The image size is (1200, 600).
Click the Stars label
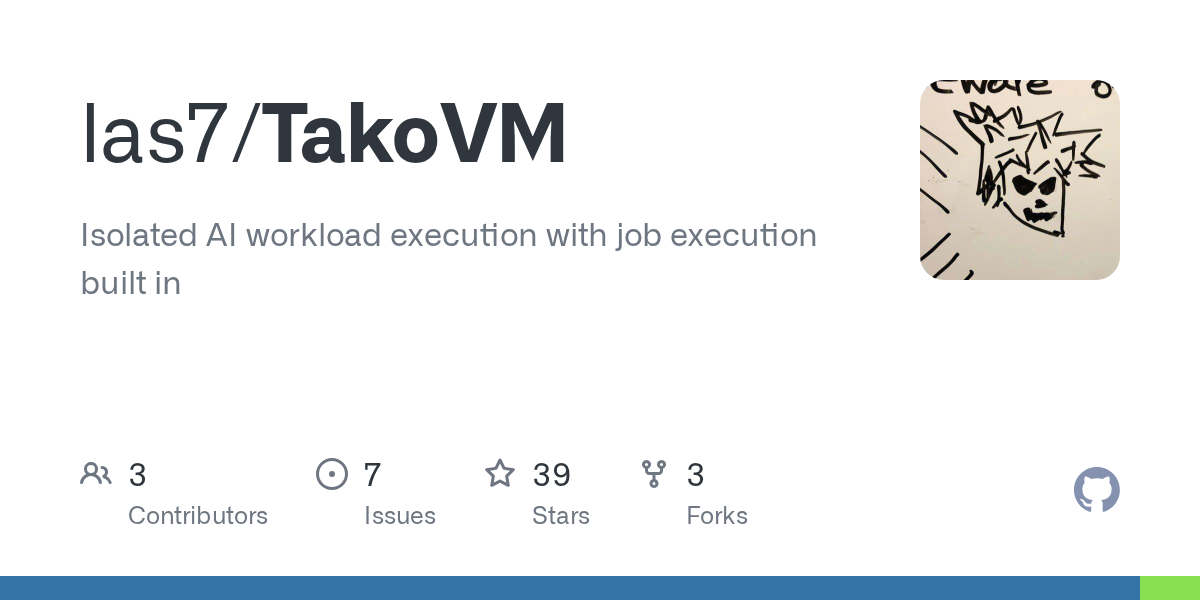click(x=561, y=516)
